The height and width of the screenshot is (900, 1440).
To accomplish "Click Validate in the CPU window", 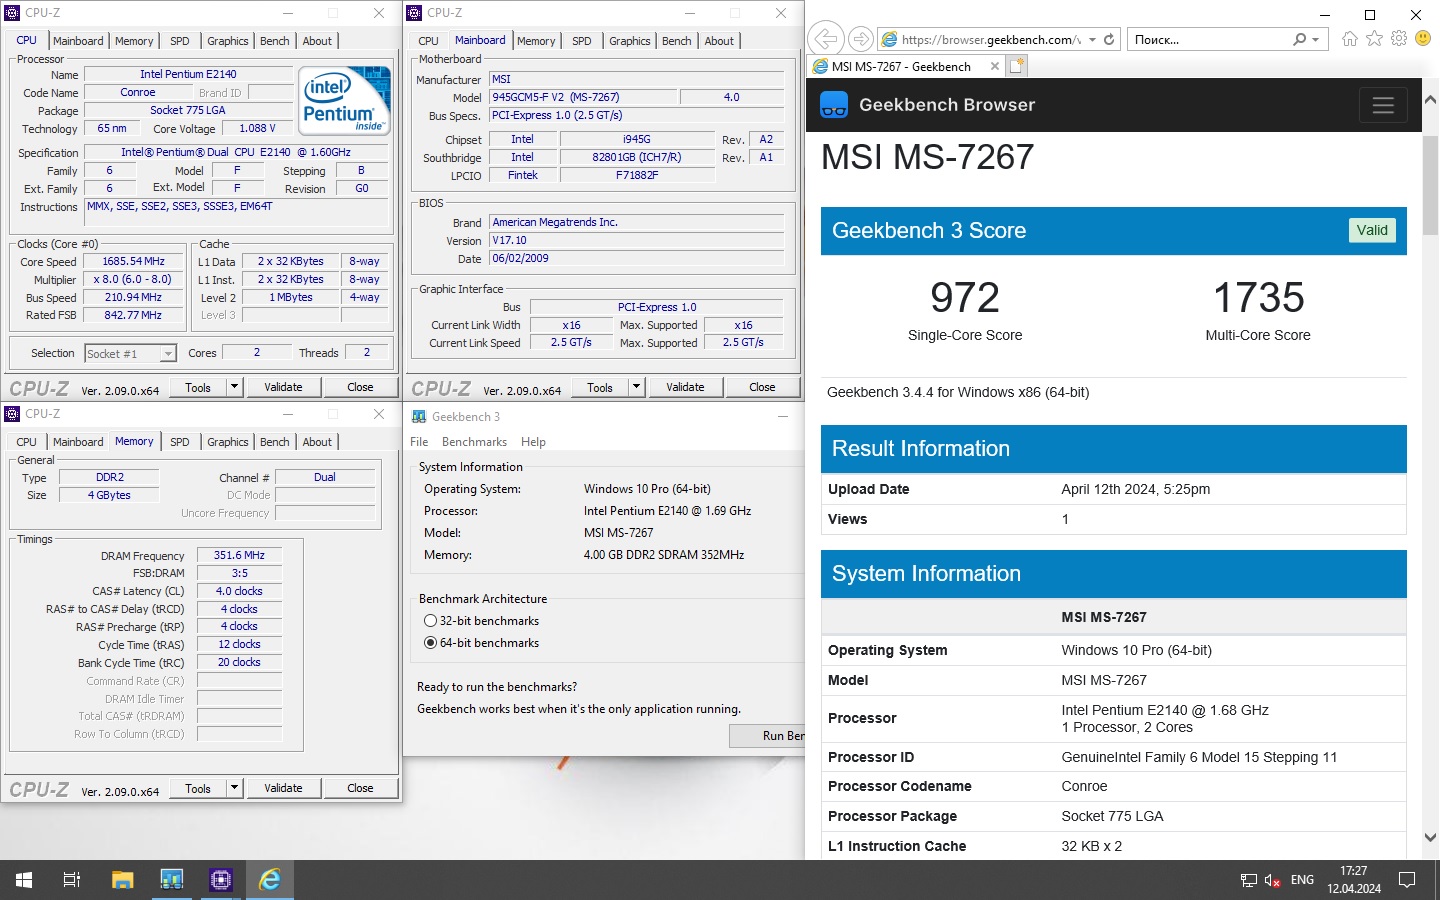I will coord(283,387).
